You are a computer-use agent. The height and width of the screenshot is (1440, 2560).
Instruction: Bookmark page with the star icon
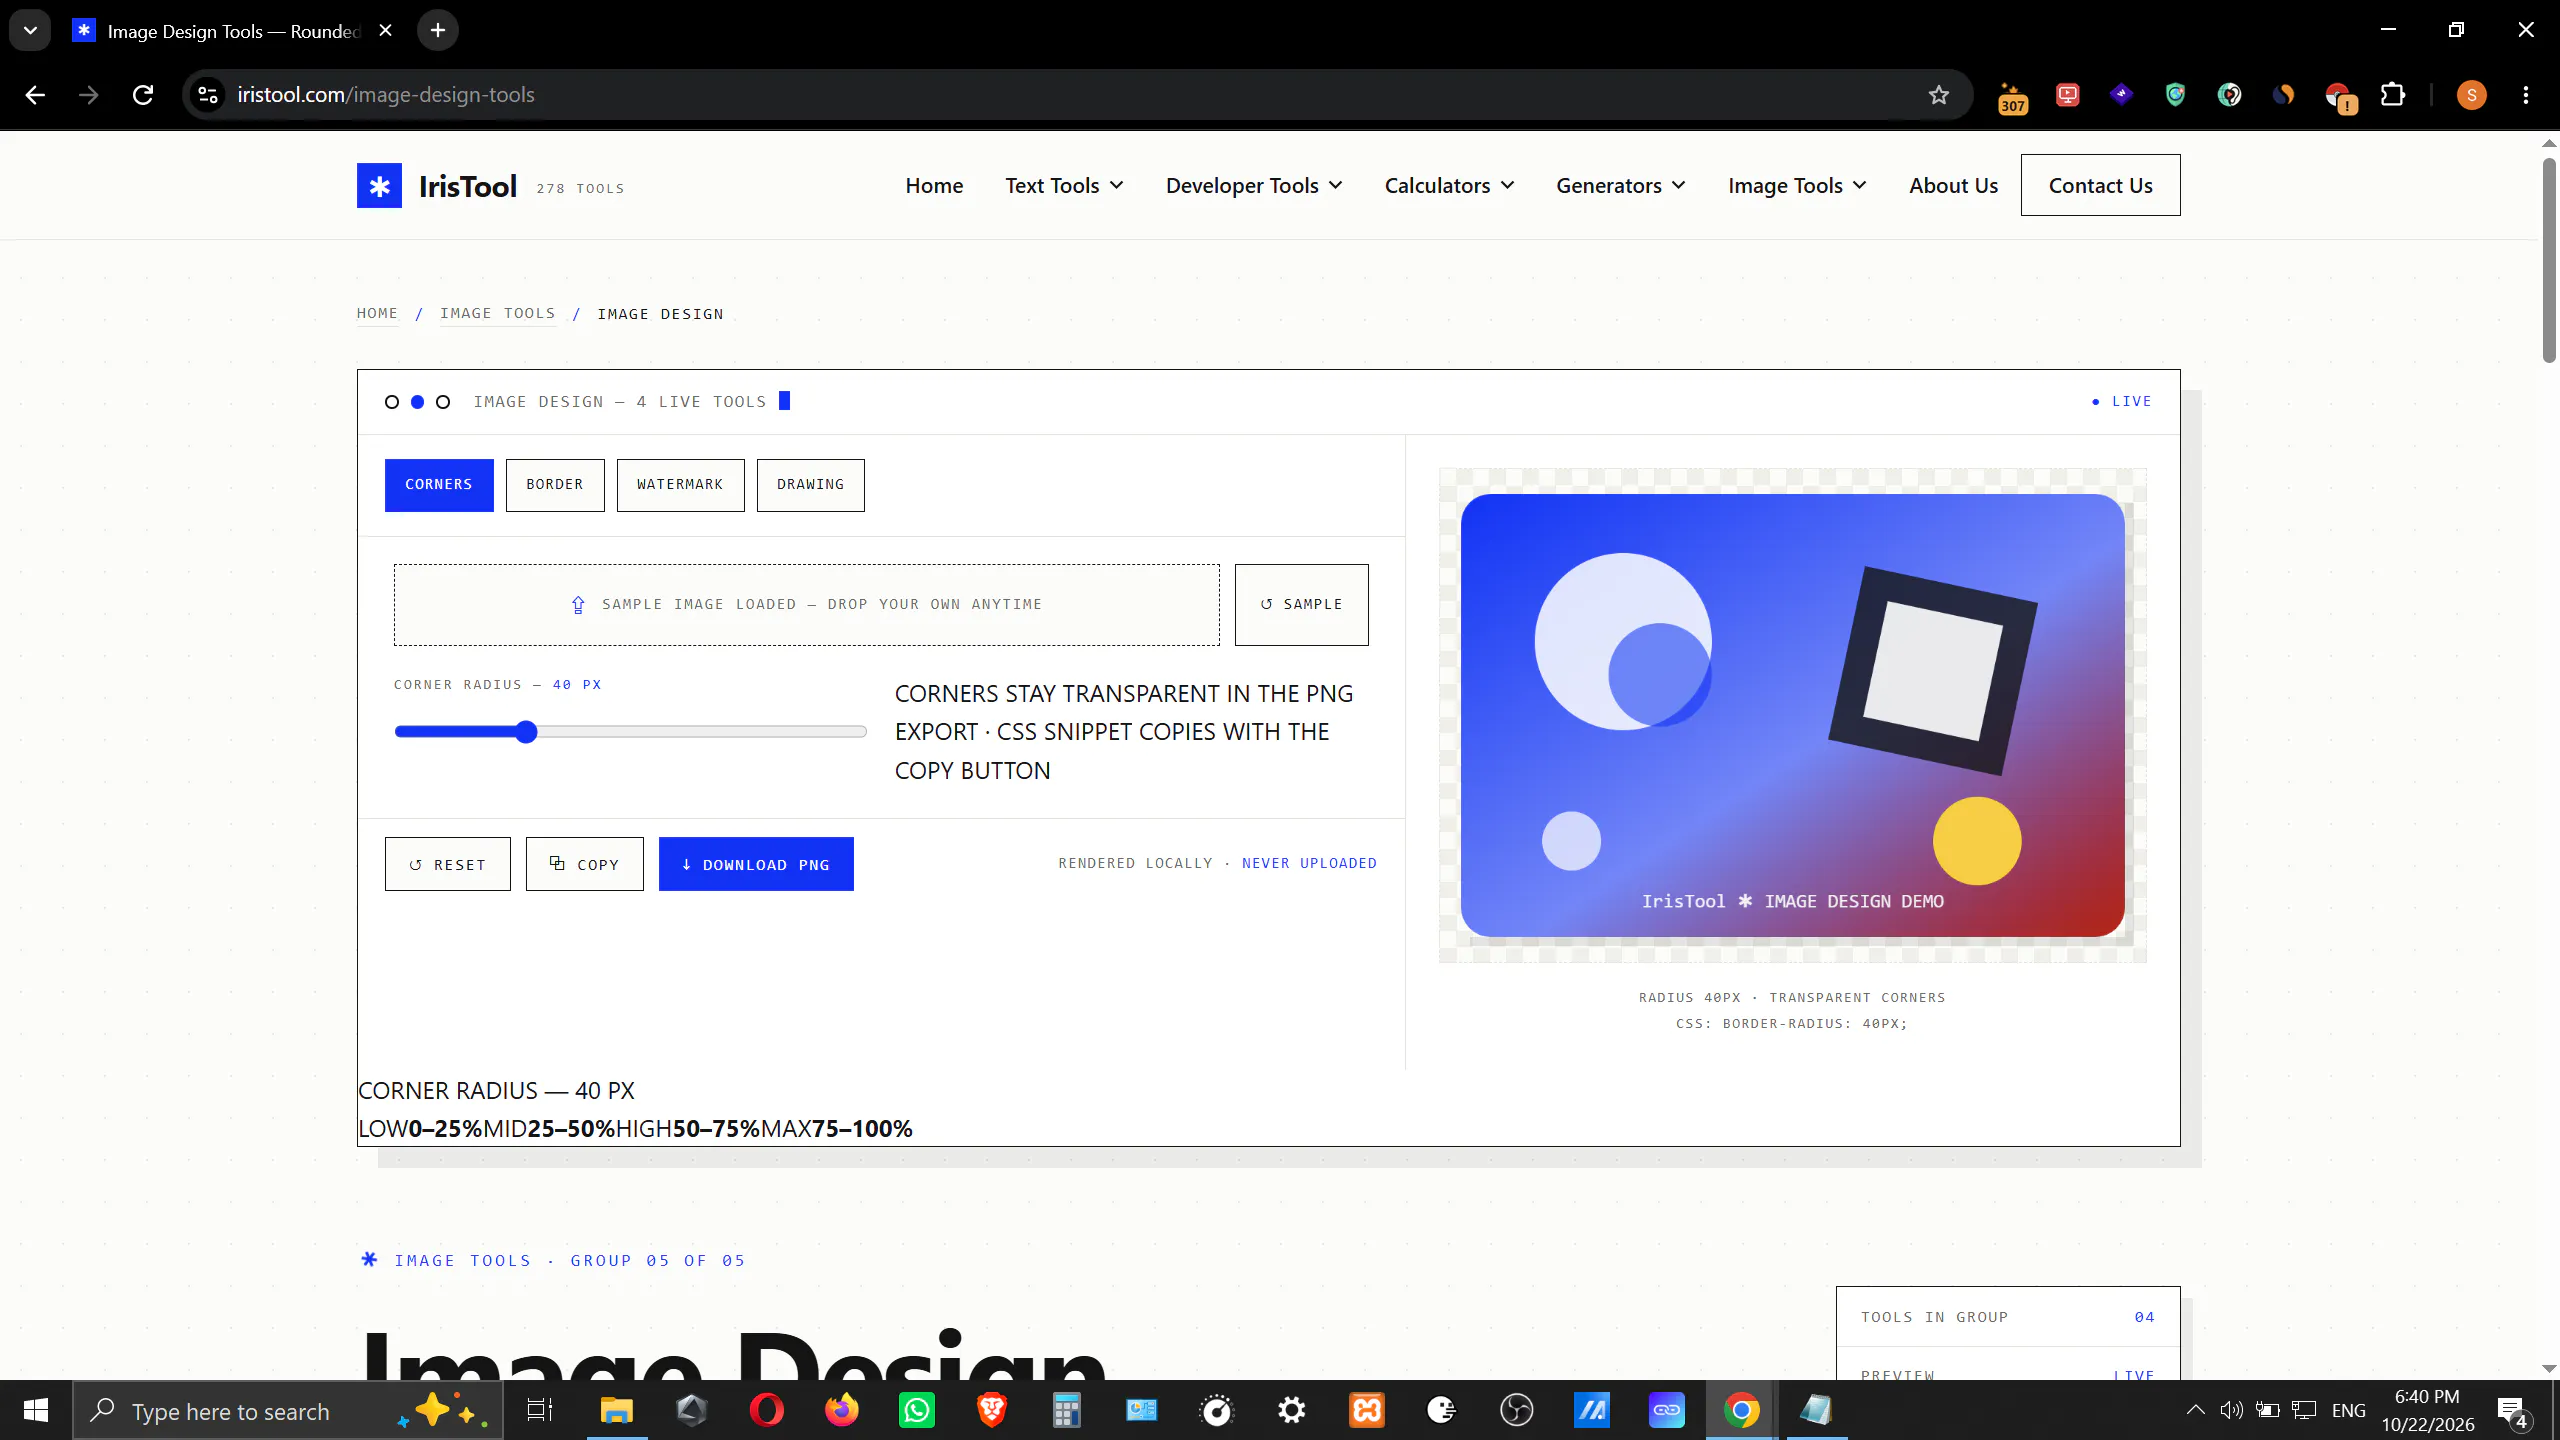point(1939,95)
